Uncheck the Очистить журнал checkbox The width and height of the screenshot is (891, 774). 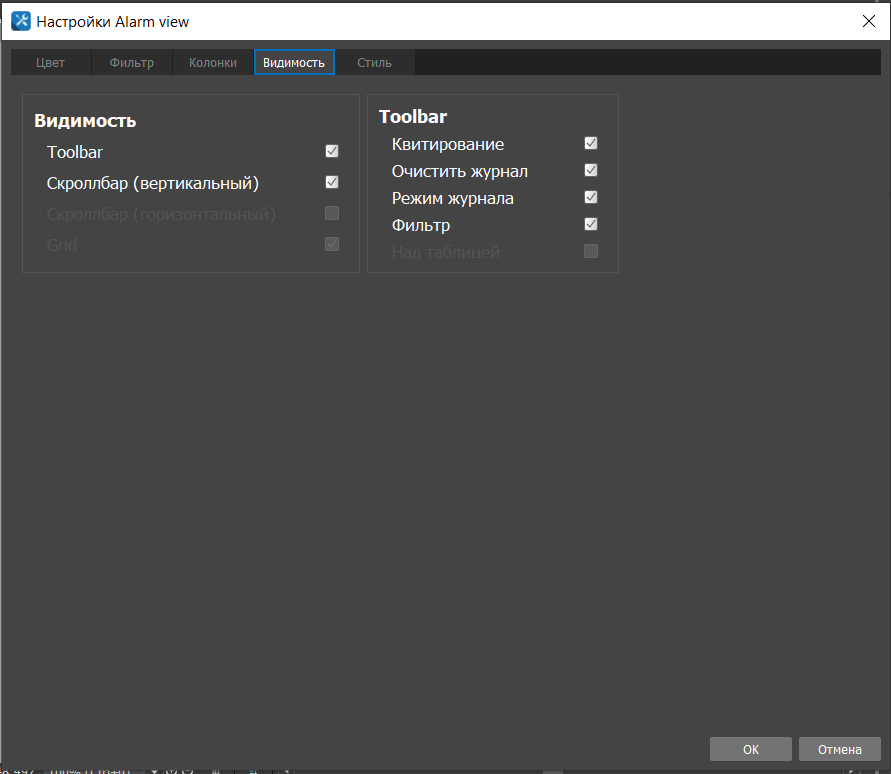(591, 171)
